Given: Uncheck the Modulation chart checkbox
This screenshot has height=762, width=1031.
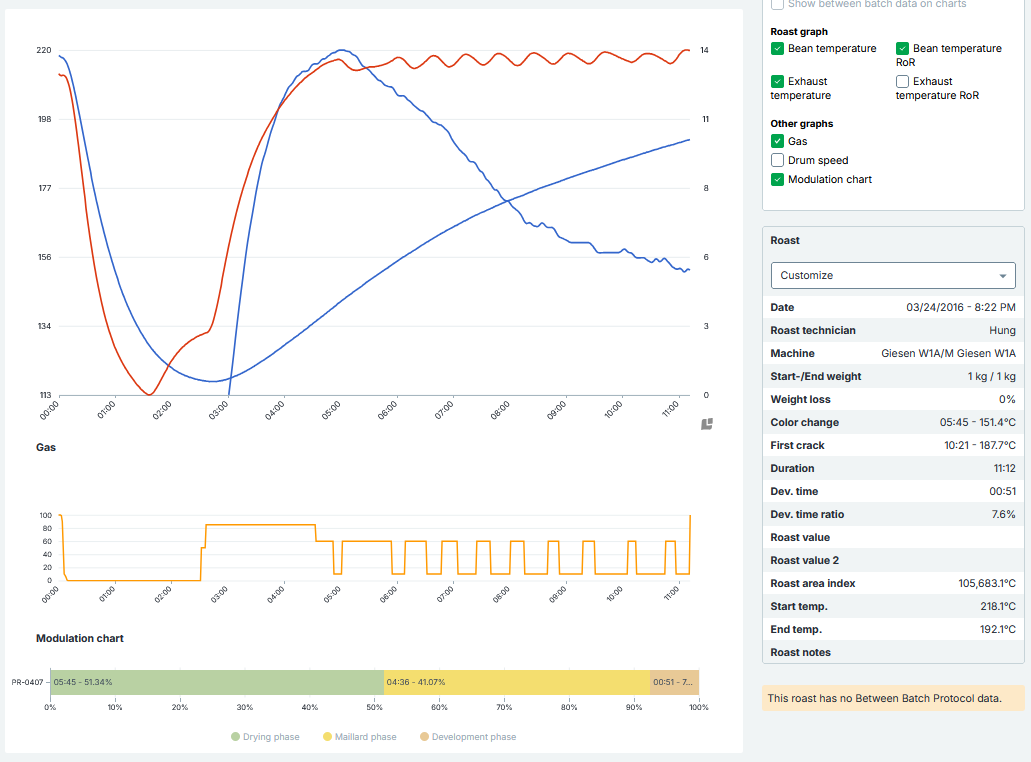Looking at the screenshot, I should [777, 179].
